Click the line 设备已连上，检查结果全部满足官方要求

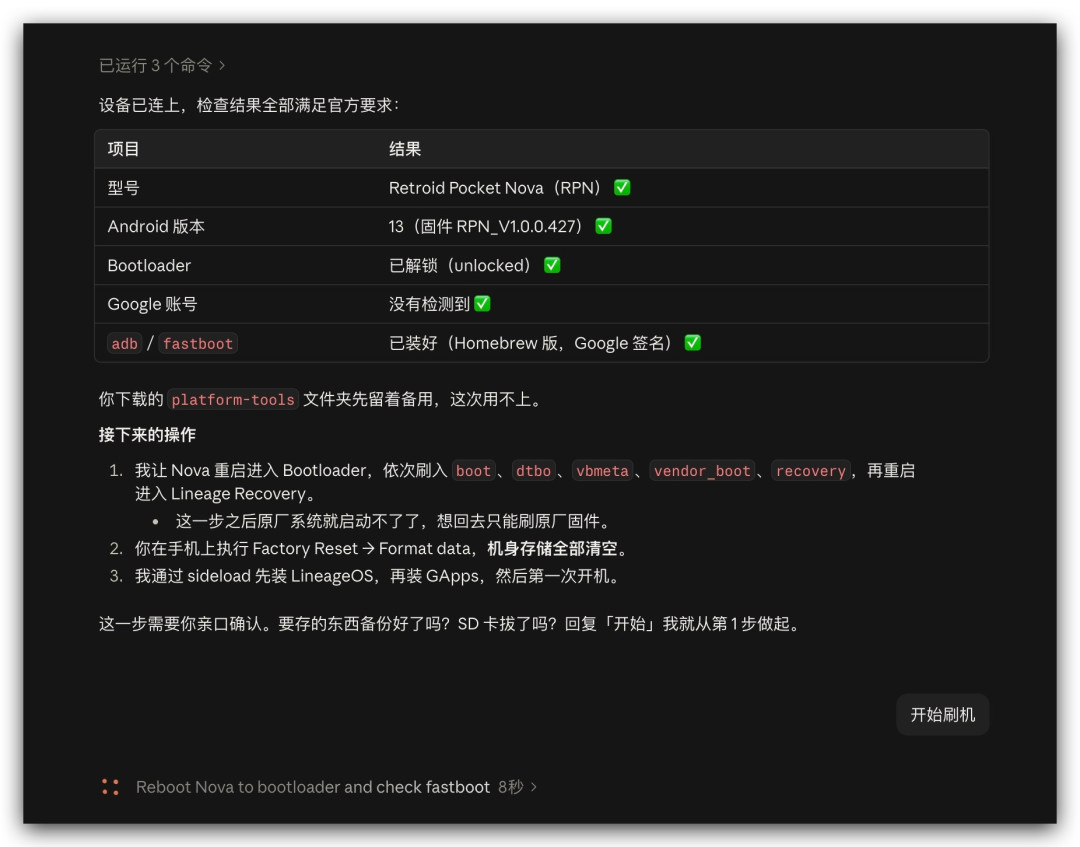click(249, 105)
